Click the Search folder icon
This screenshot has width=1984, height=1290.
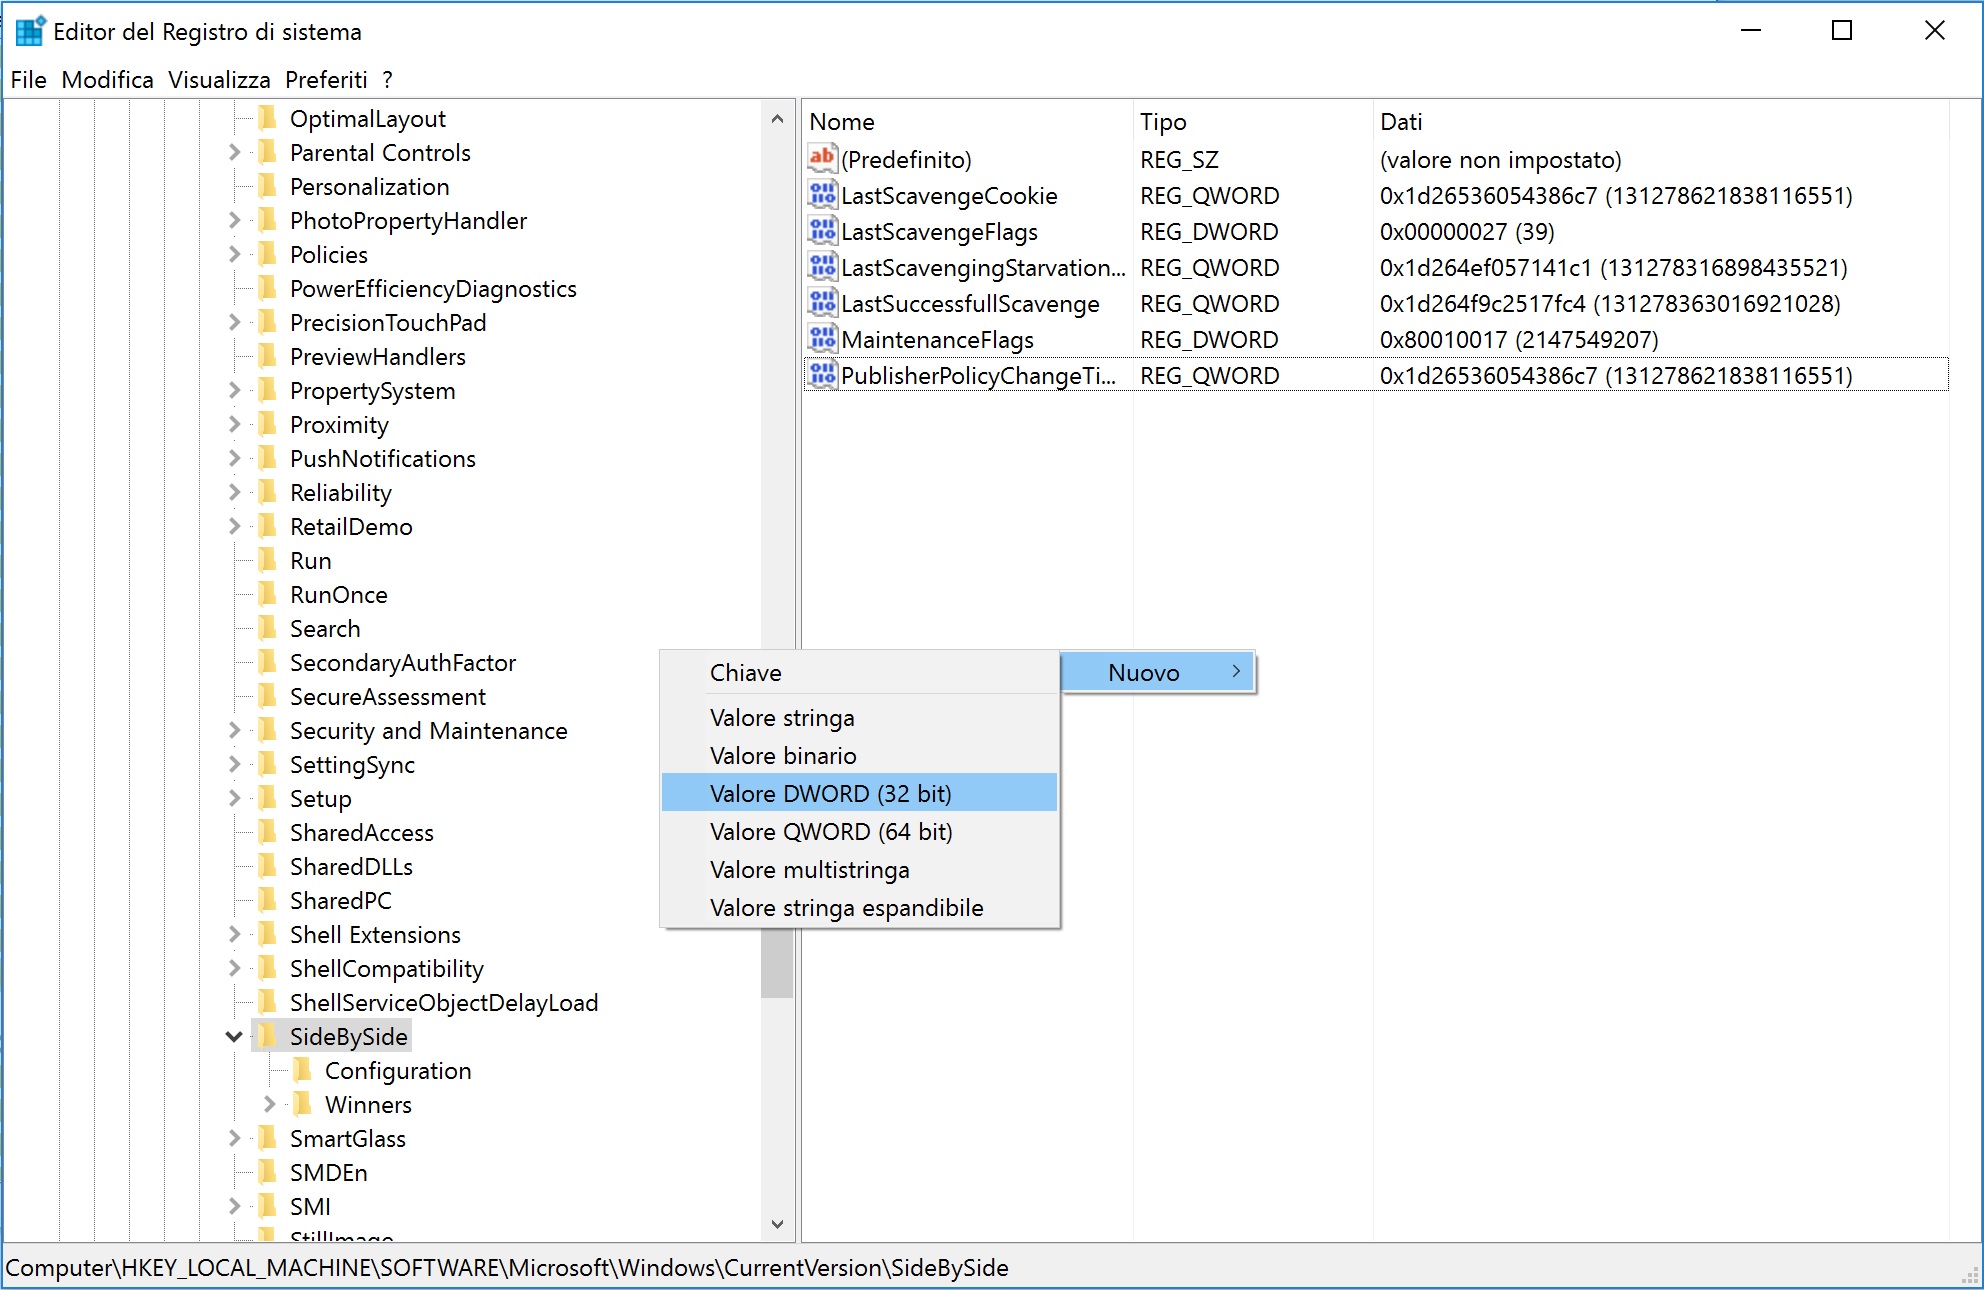267,629
